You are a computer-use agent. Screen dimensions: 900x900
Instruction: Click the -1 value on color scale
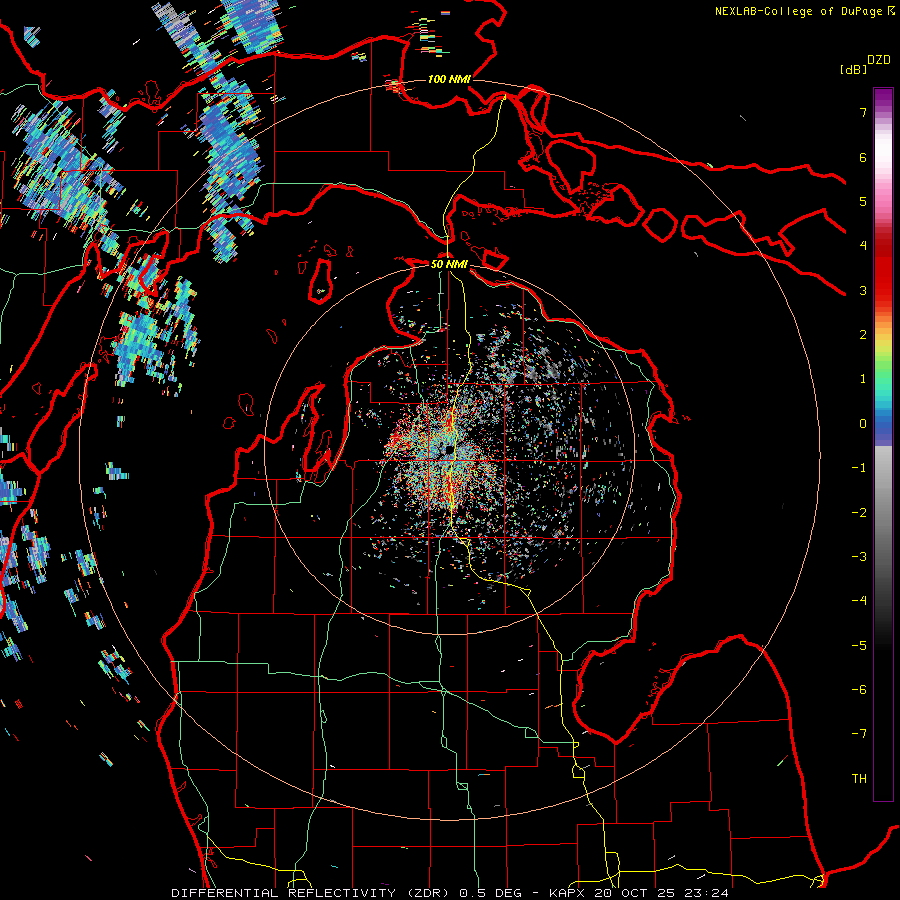click(859, 468)
